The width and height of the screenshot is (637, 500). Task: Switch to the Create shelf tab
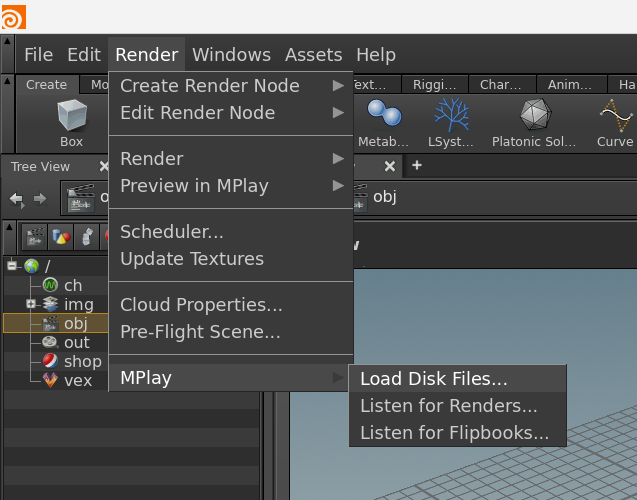pyautogui.click(x=46, y=84)
